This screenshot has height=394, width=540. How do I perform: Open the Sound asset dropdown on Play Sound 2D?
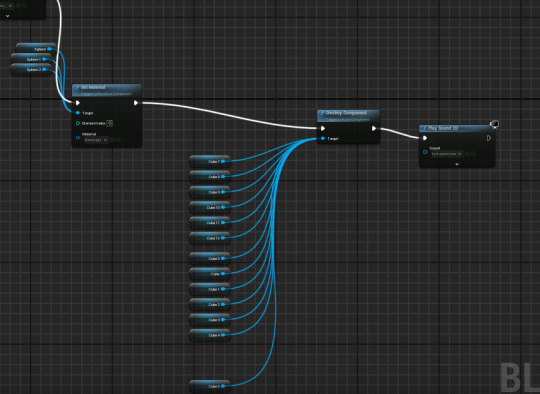447,154
